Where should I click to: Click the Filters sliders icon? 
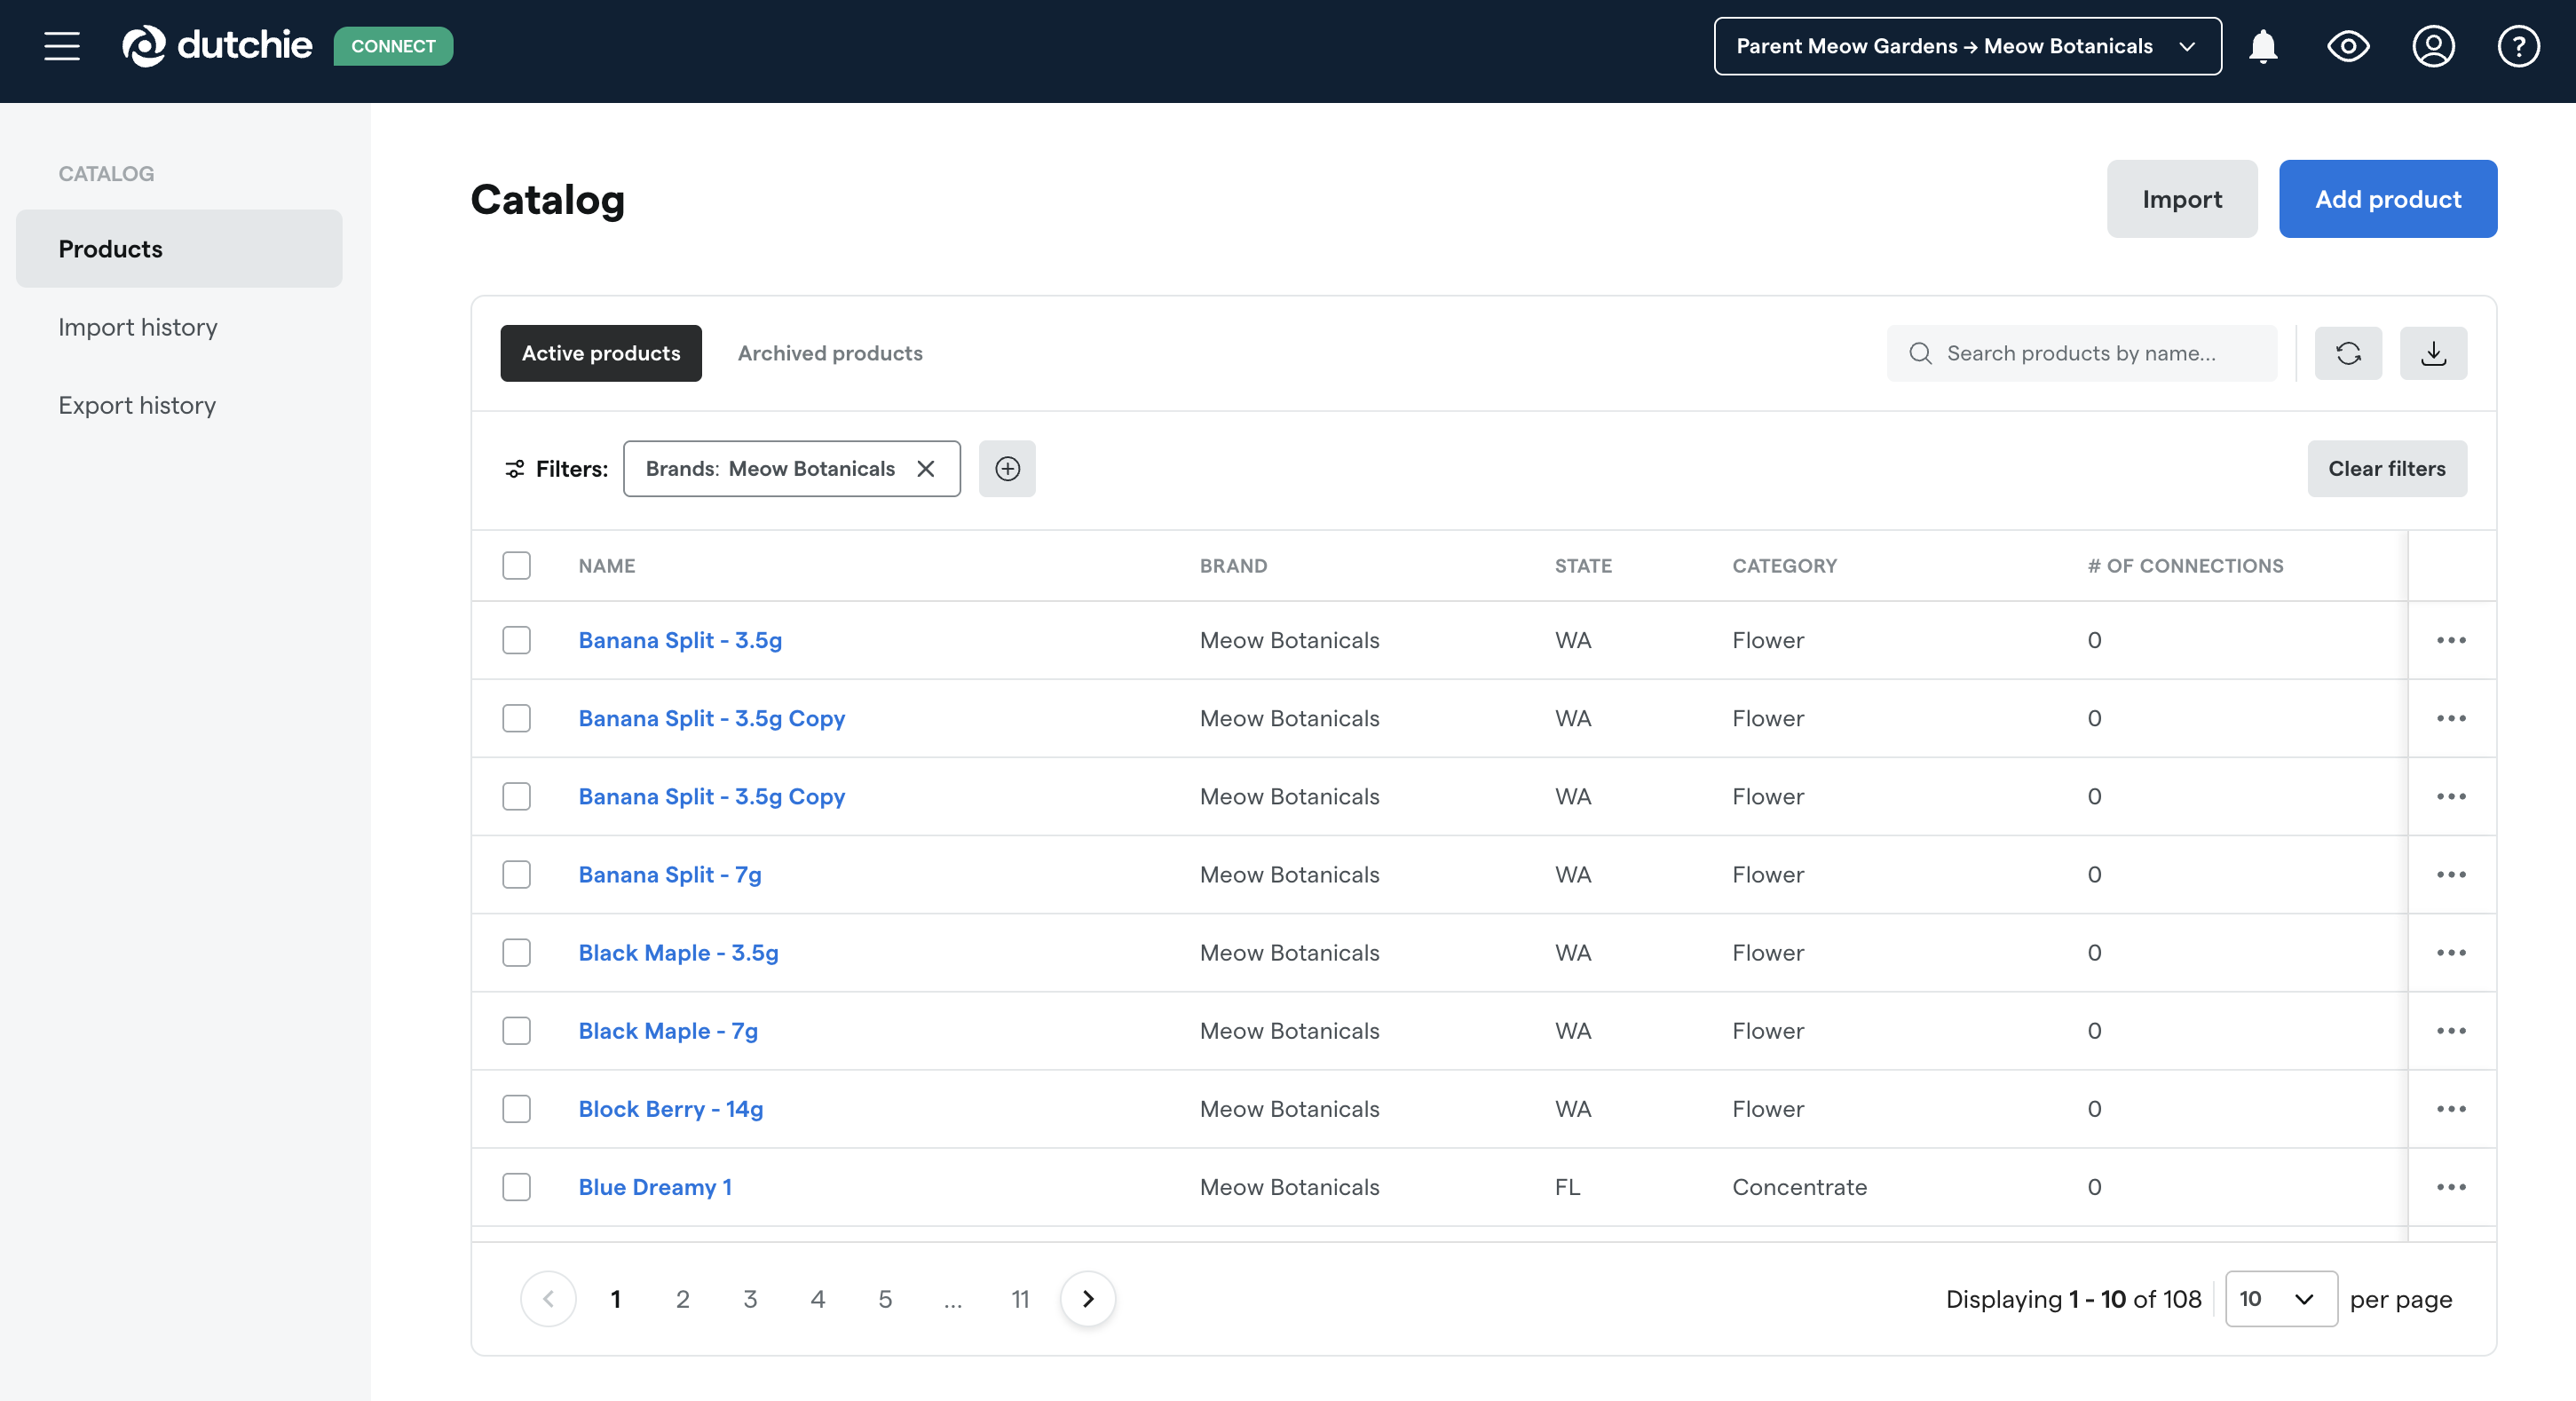pos(514,469)
